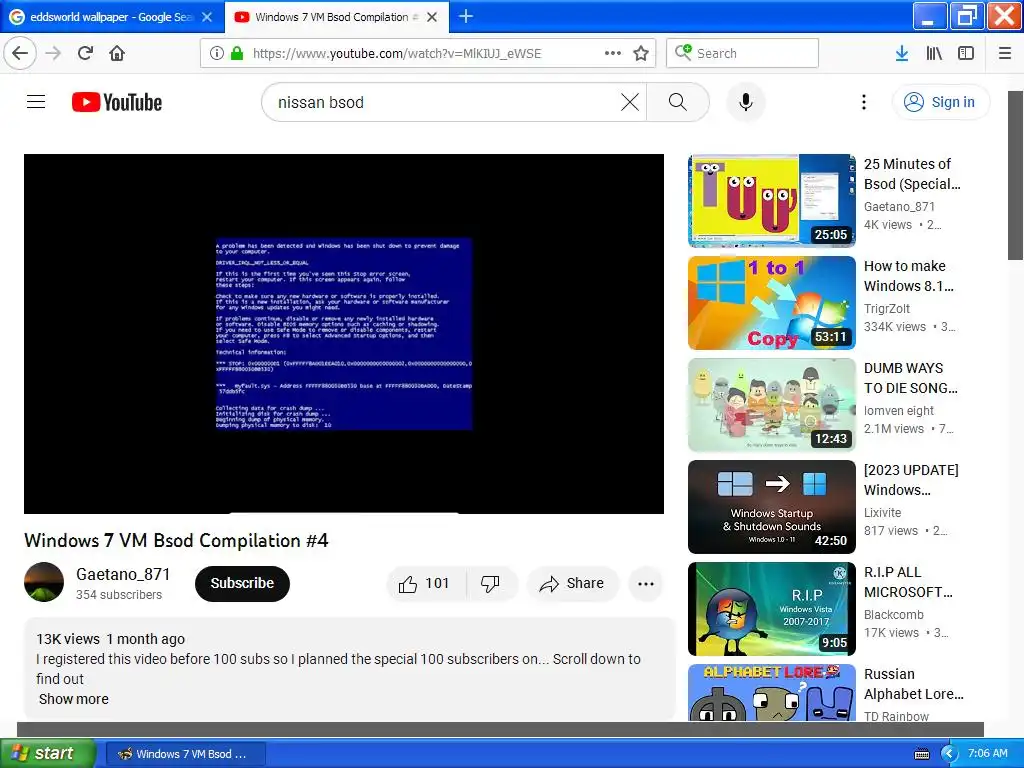Expand hidden tray icons arrow
Screen dimensions: 1024x768
(x=949, y=754)
